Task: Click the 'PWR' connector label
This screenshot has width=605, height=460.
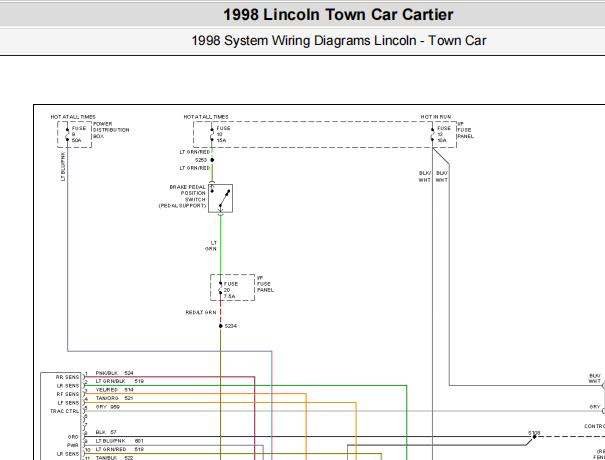Action: (73, 445)
